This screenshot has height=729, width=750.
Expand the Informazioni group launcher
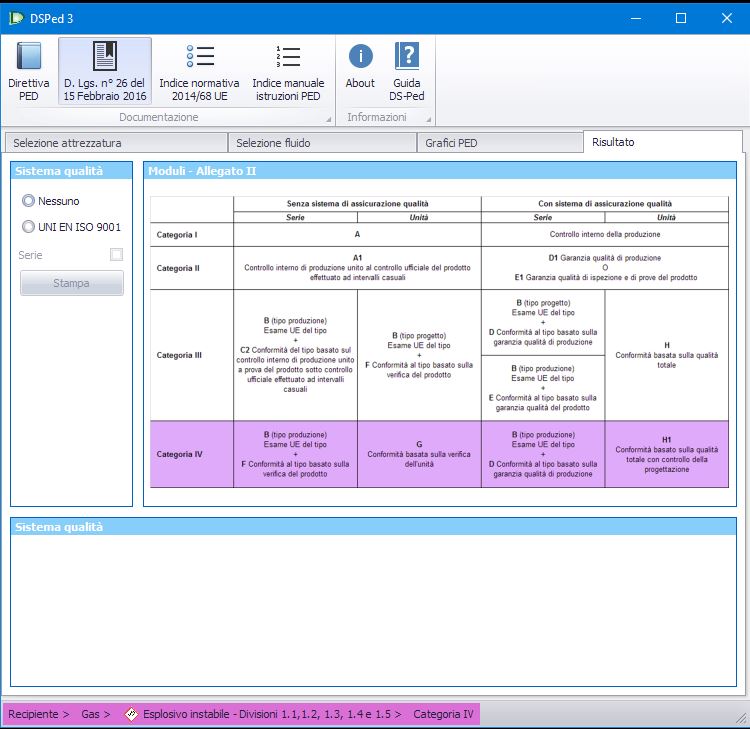[429, 119]
